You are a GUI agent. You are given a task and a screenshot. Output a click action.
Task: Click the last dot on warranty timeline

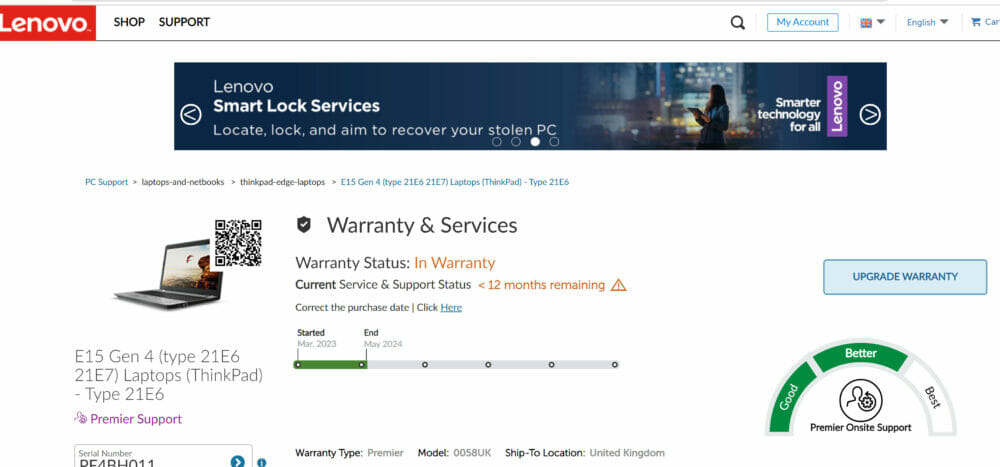(x=615, y=365)
